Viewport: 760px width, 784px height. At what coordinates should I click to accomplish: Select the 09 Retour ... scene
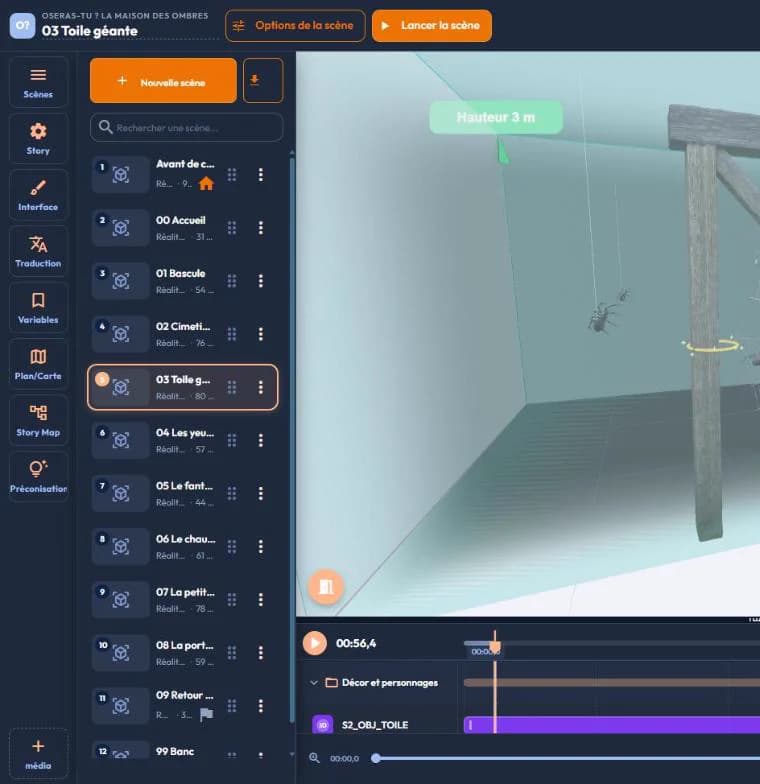click(x=183, y=706)
